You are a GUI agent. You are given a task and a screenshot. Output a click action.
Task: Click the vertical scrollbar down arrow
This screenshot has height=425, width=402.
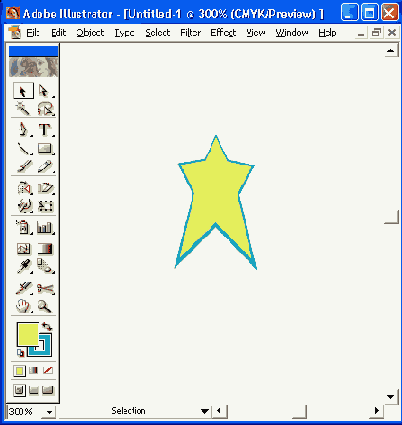[390, 397]
